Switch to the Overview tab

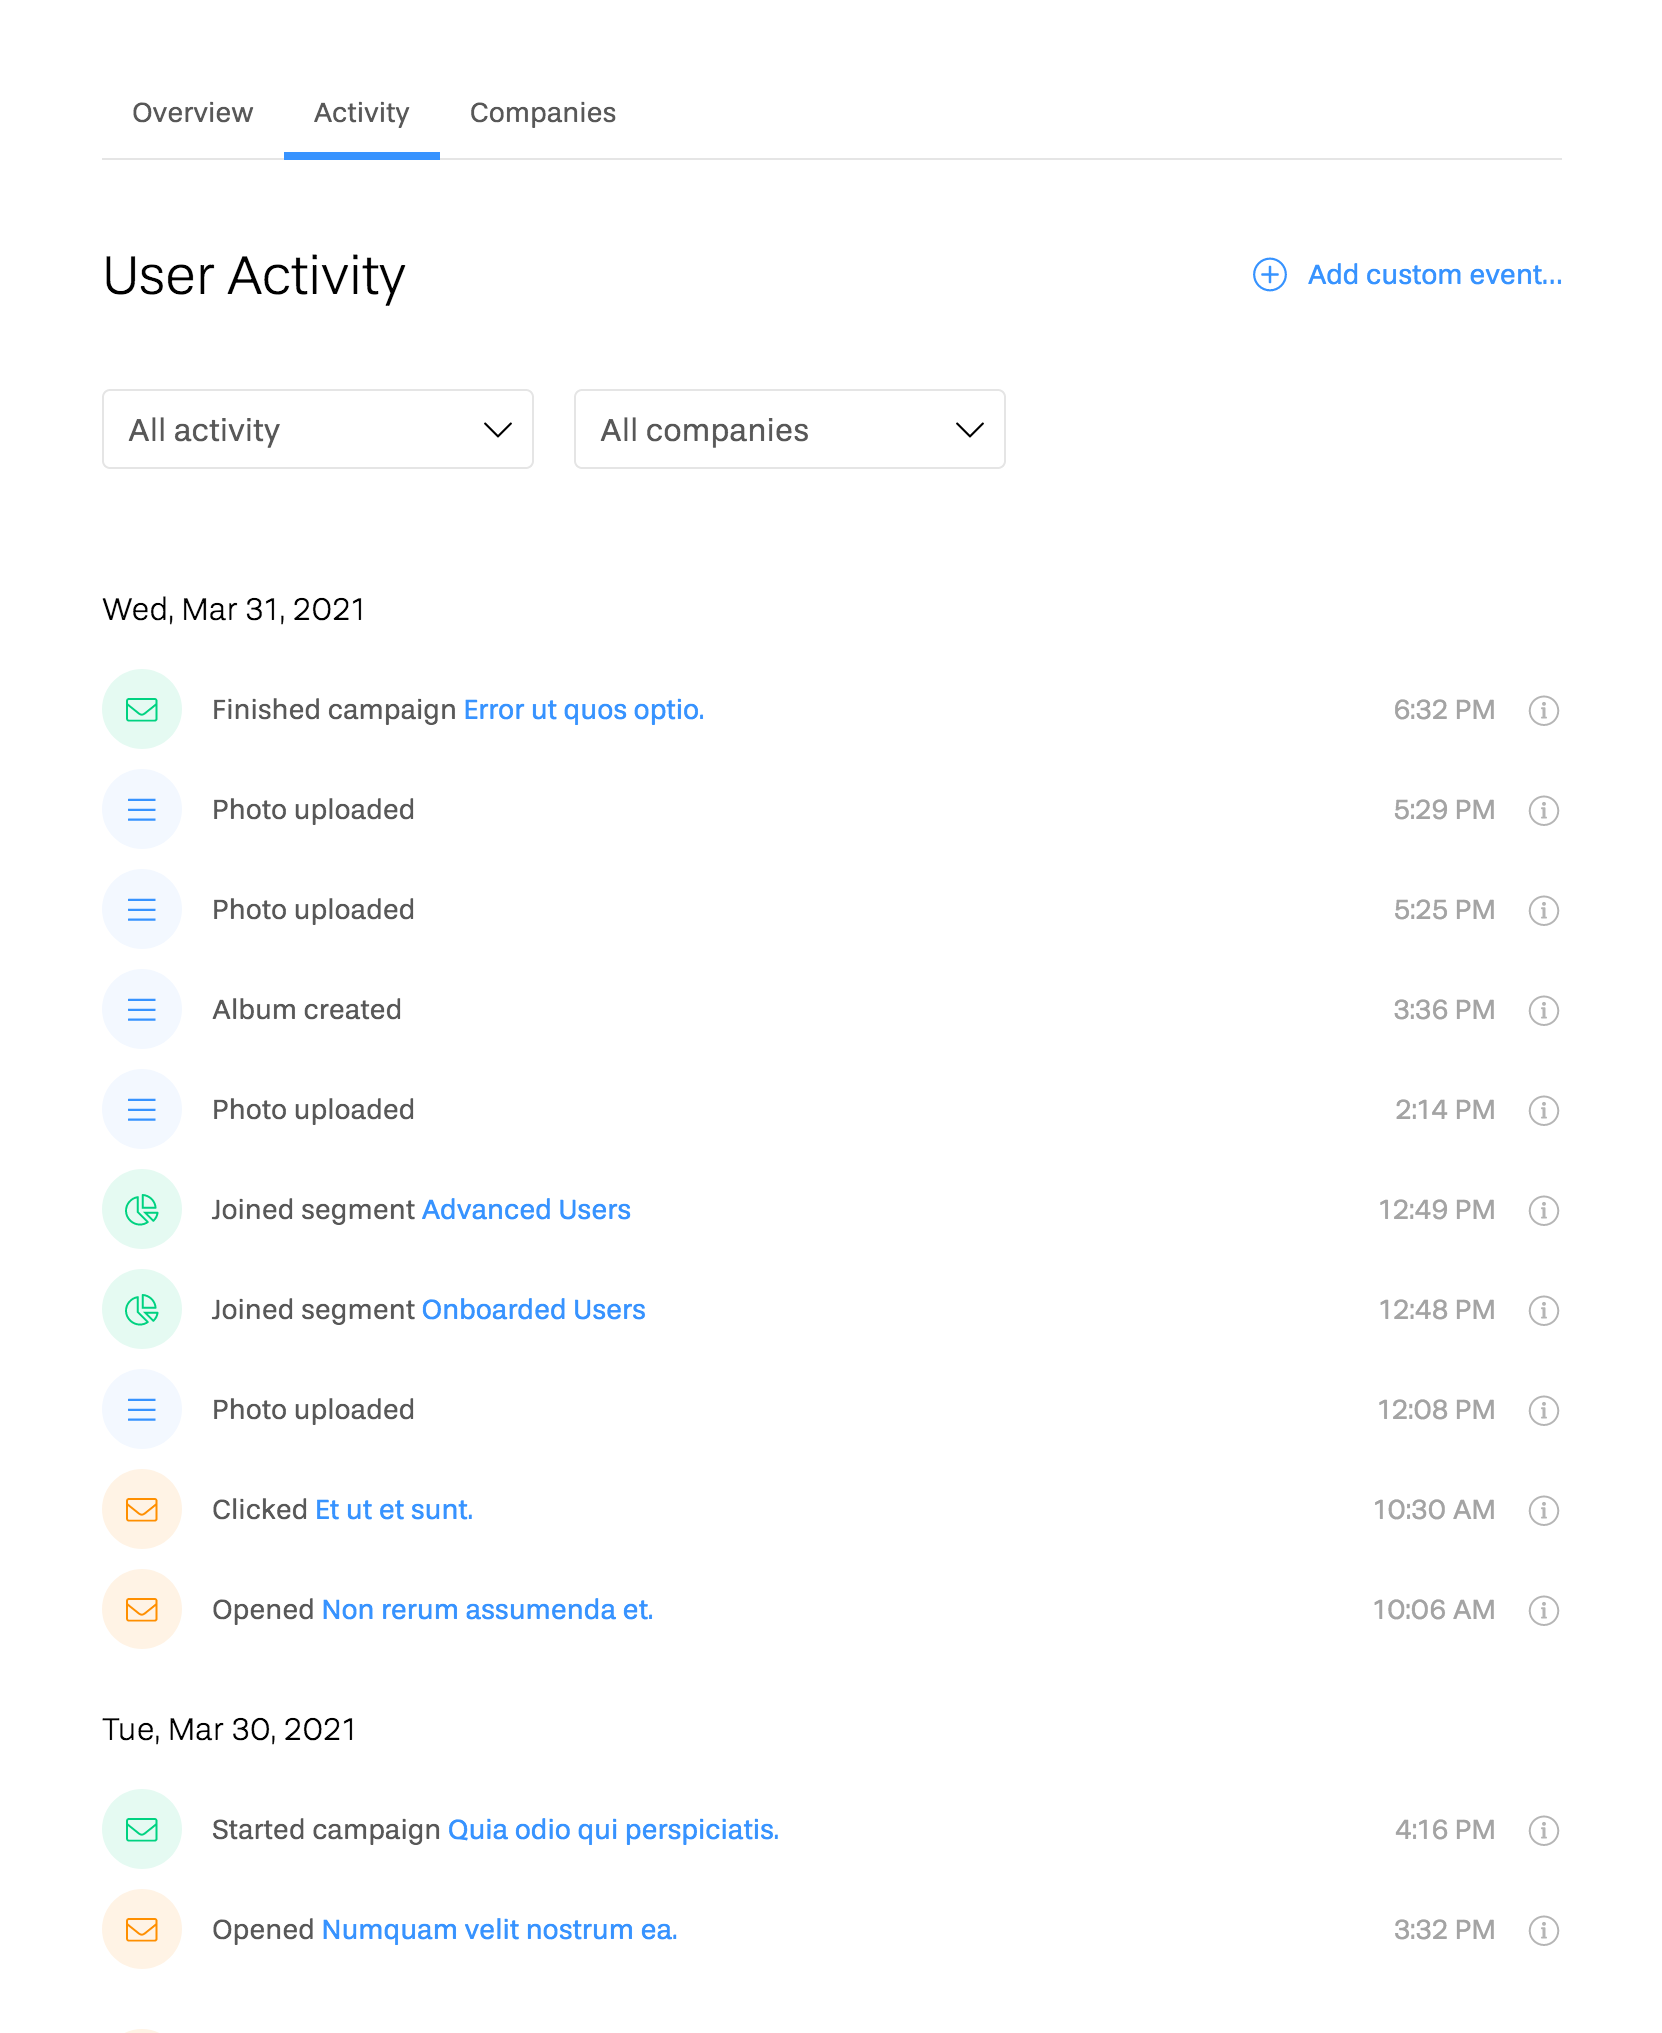[193, 113]
